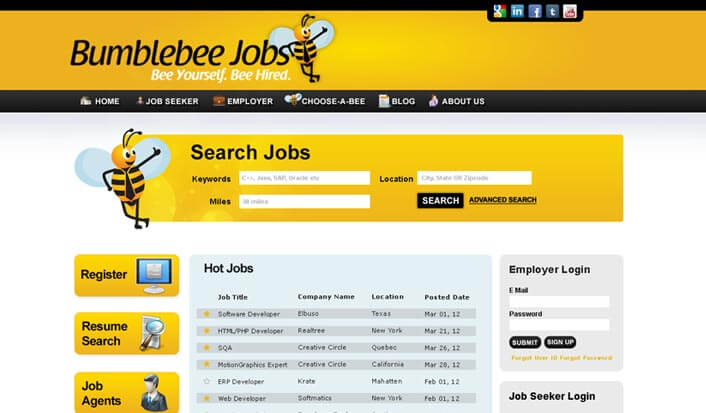The height and width of the screenshot is (413, 706).
Task: Go to the Blog page
Action: pyautogui.click(x=397, y=101)
